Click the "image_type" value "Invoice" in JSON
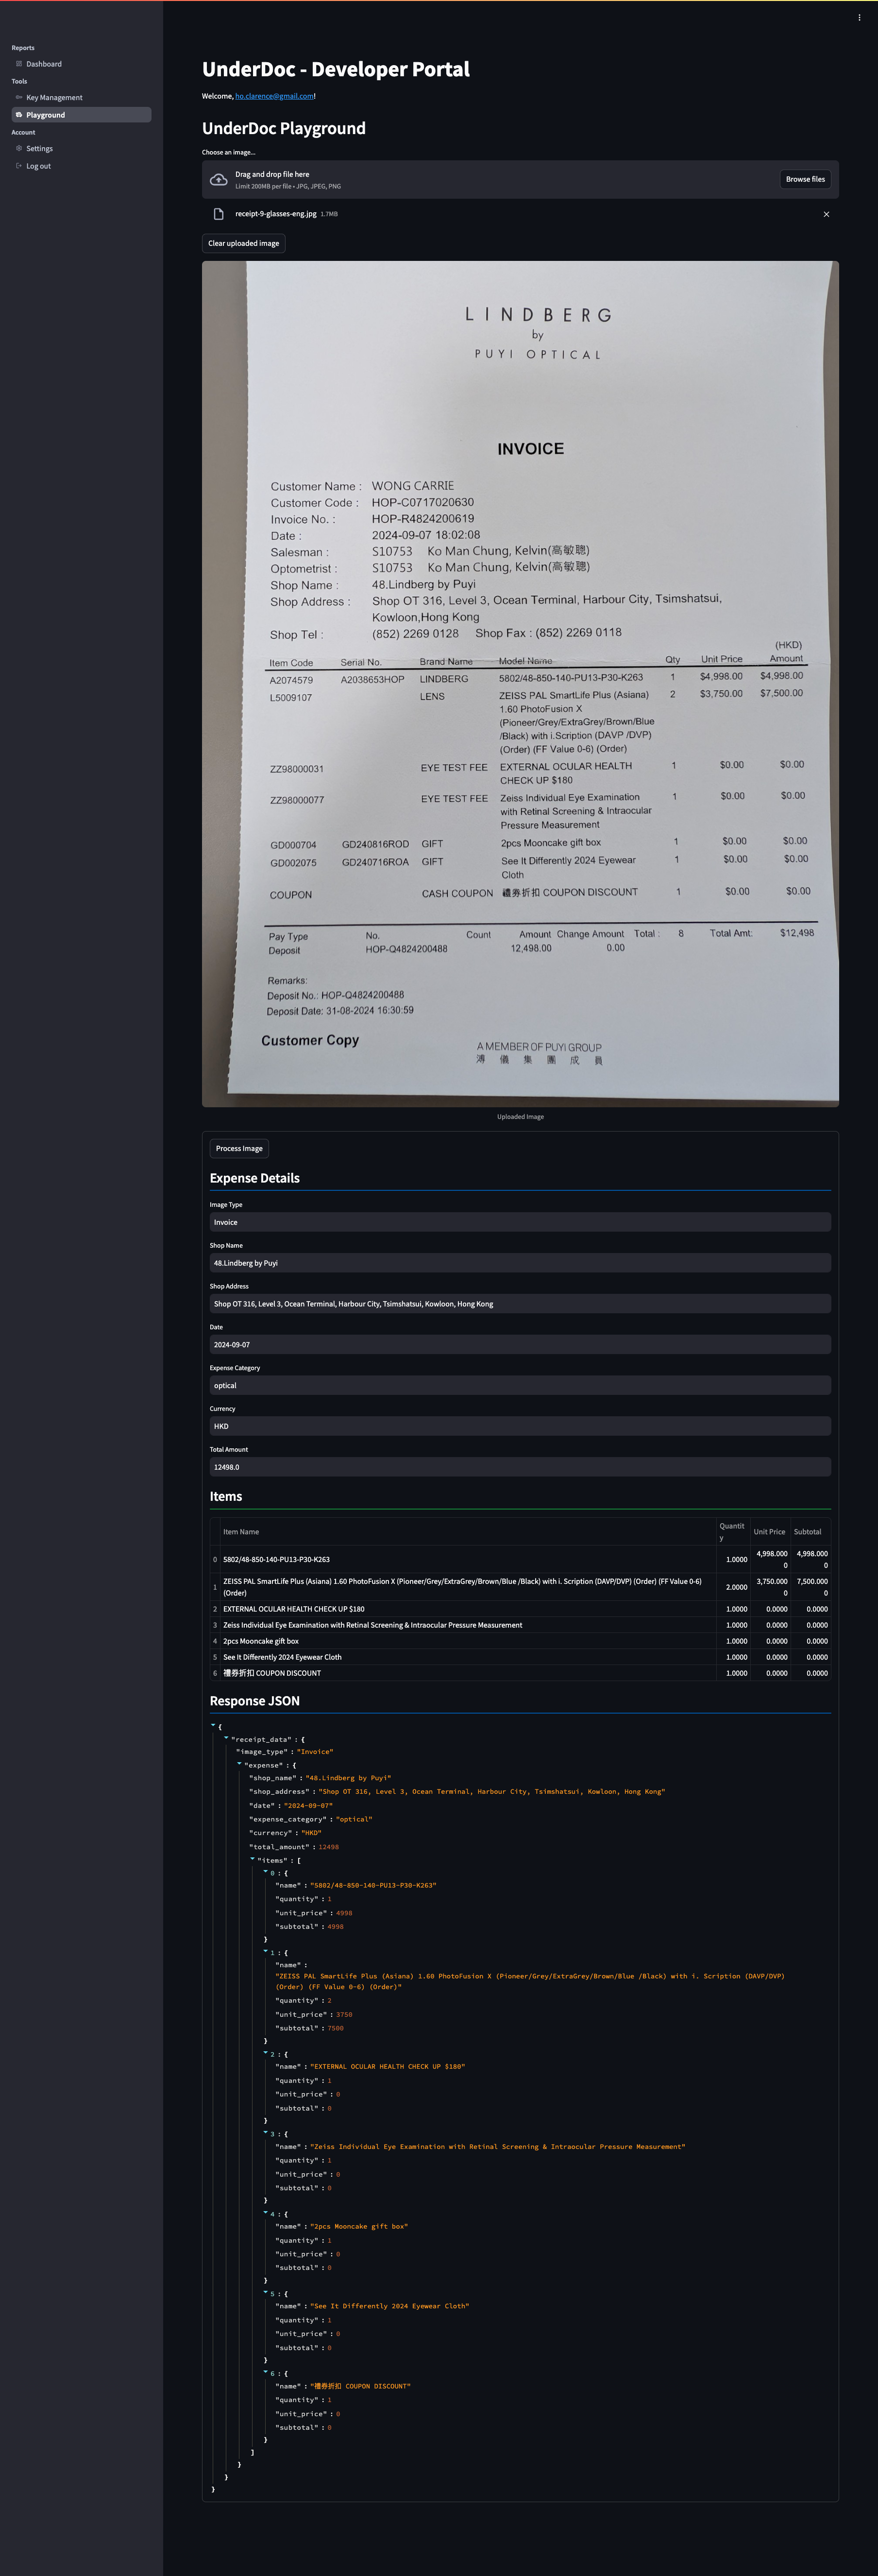The image size is (878, 2576). tap(315, 1752)
